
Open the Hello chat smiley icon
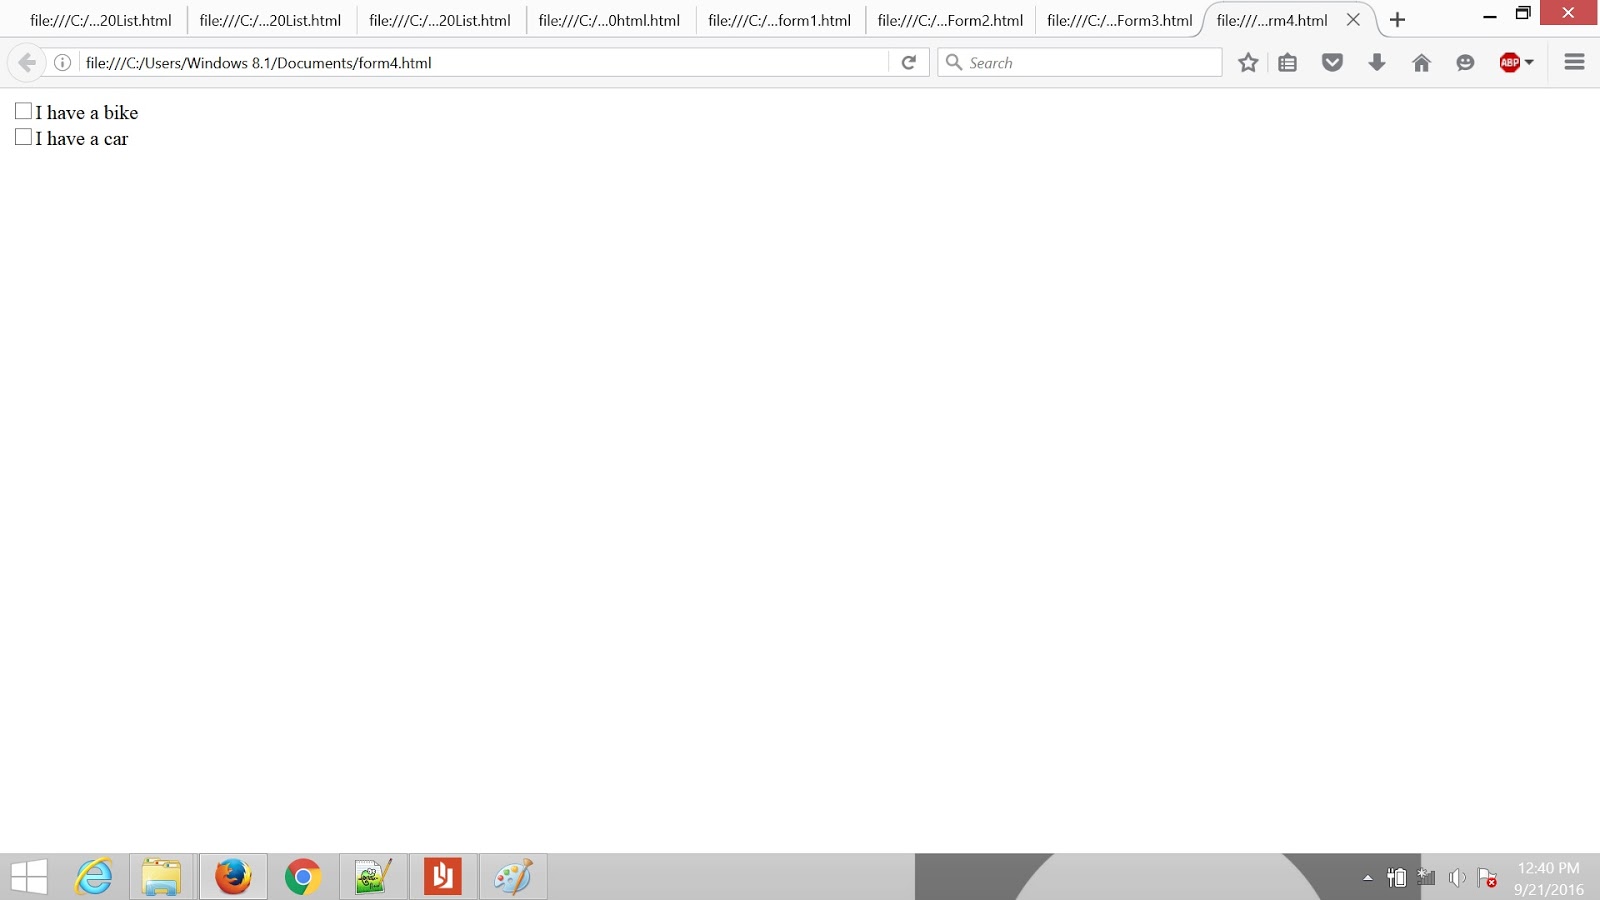(x=1465, y=63)
